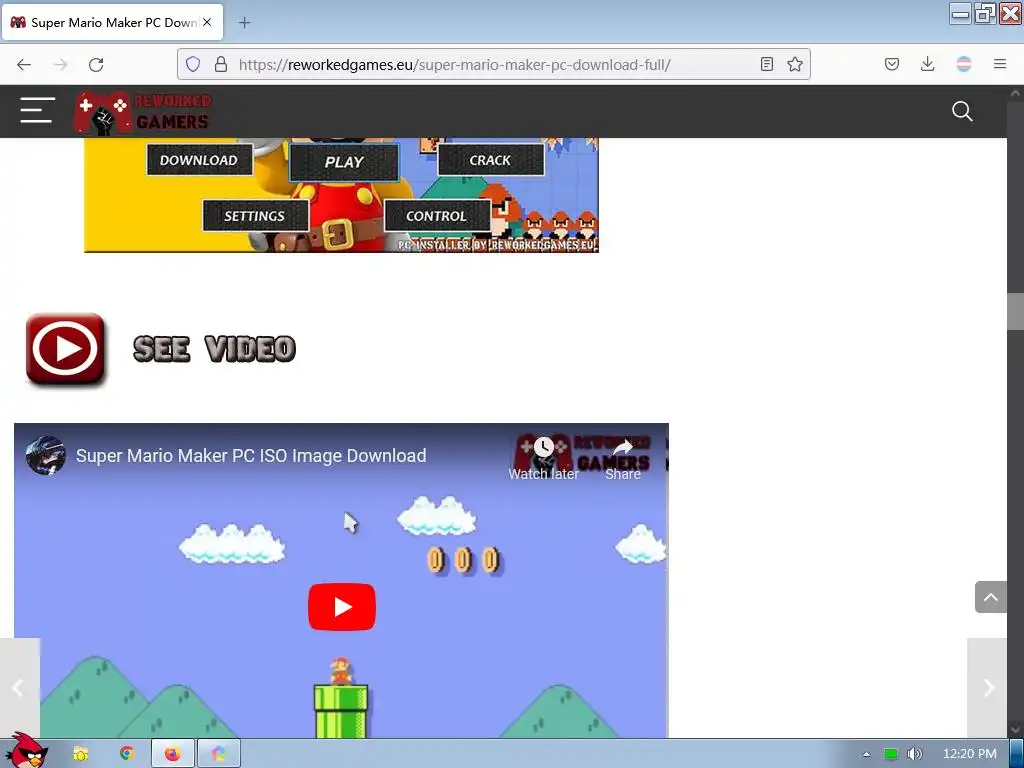
Task: Show hidden system tray icons
Action: (x=866, y=754)
